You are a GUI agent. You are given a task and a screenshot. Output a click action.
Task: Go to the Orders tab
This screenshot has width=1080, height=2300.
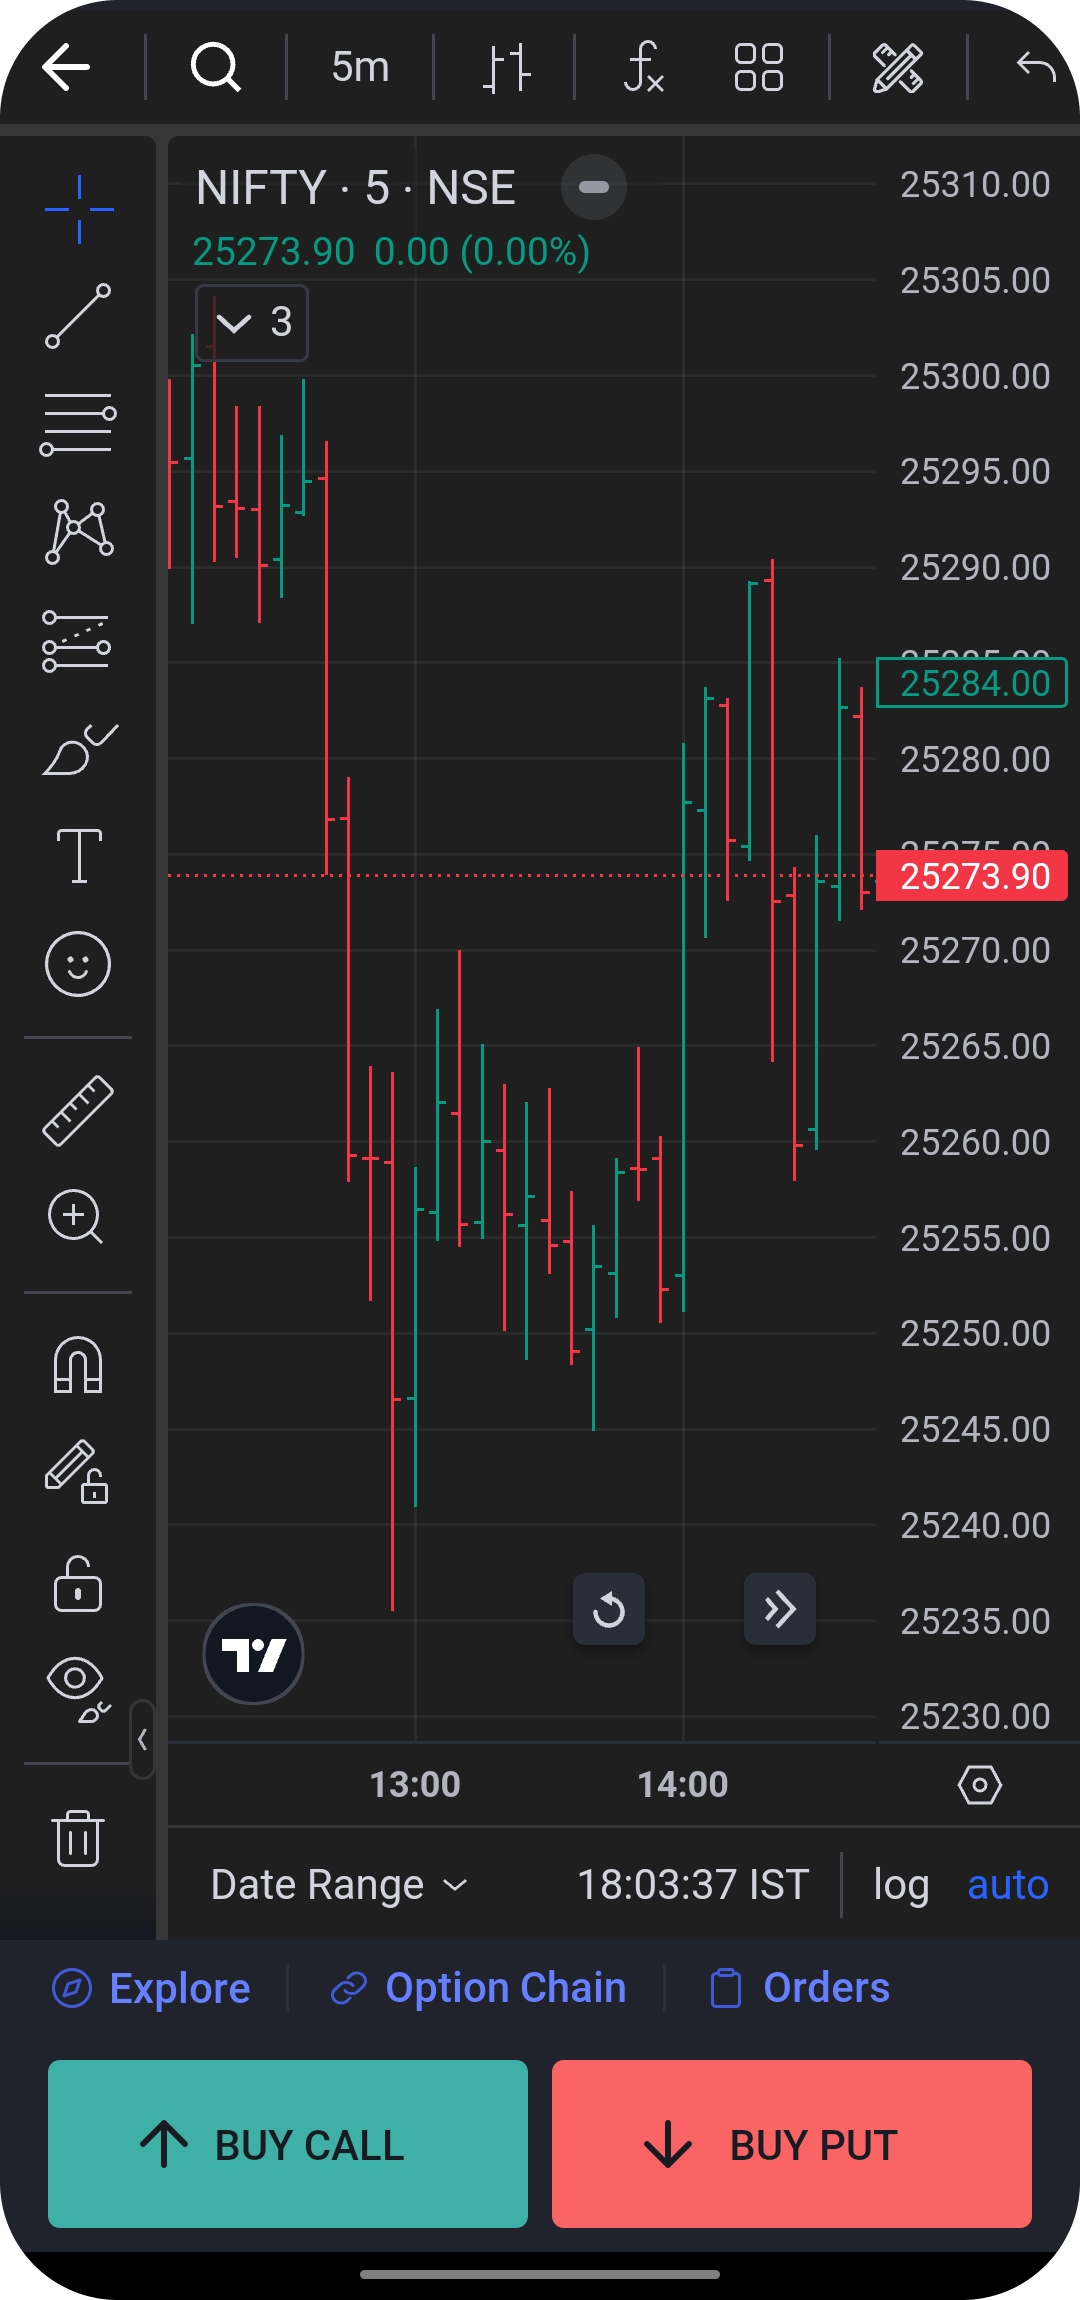tap(800, 1988)
